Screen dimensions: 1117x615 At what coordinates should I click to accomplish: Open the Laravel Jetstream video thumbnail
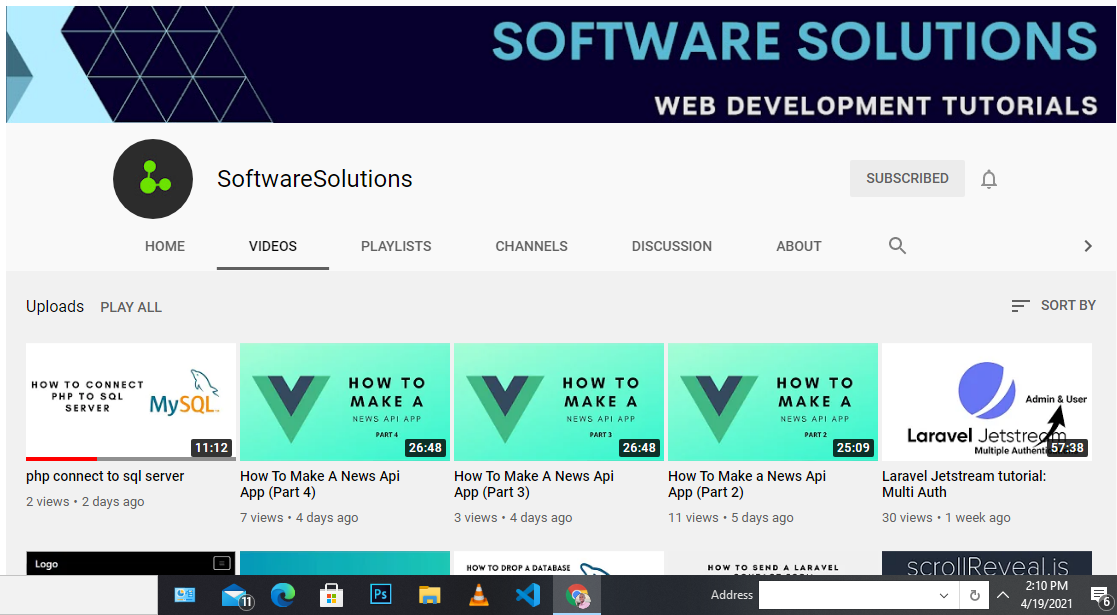click(x=987, y=402)
